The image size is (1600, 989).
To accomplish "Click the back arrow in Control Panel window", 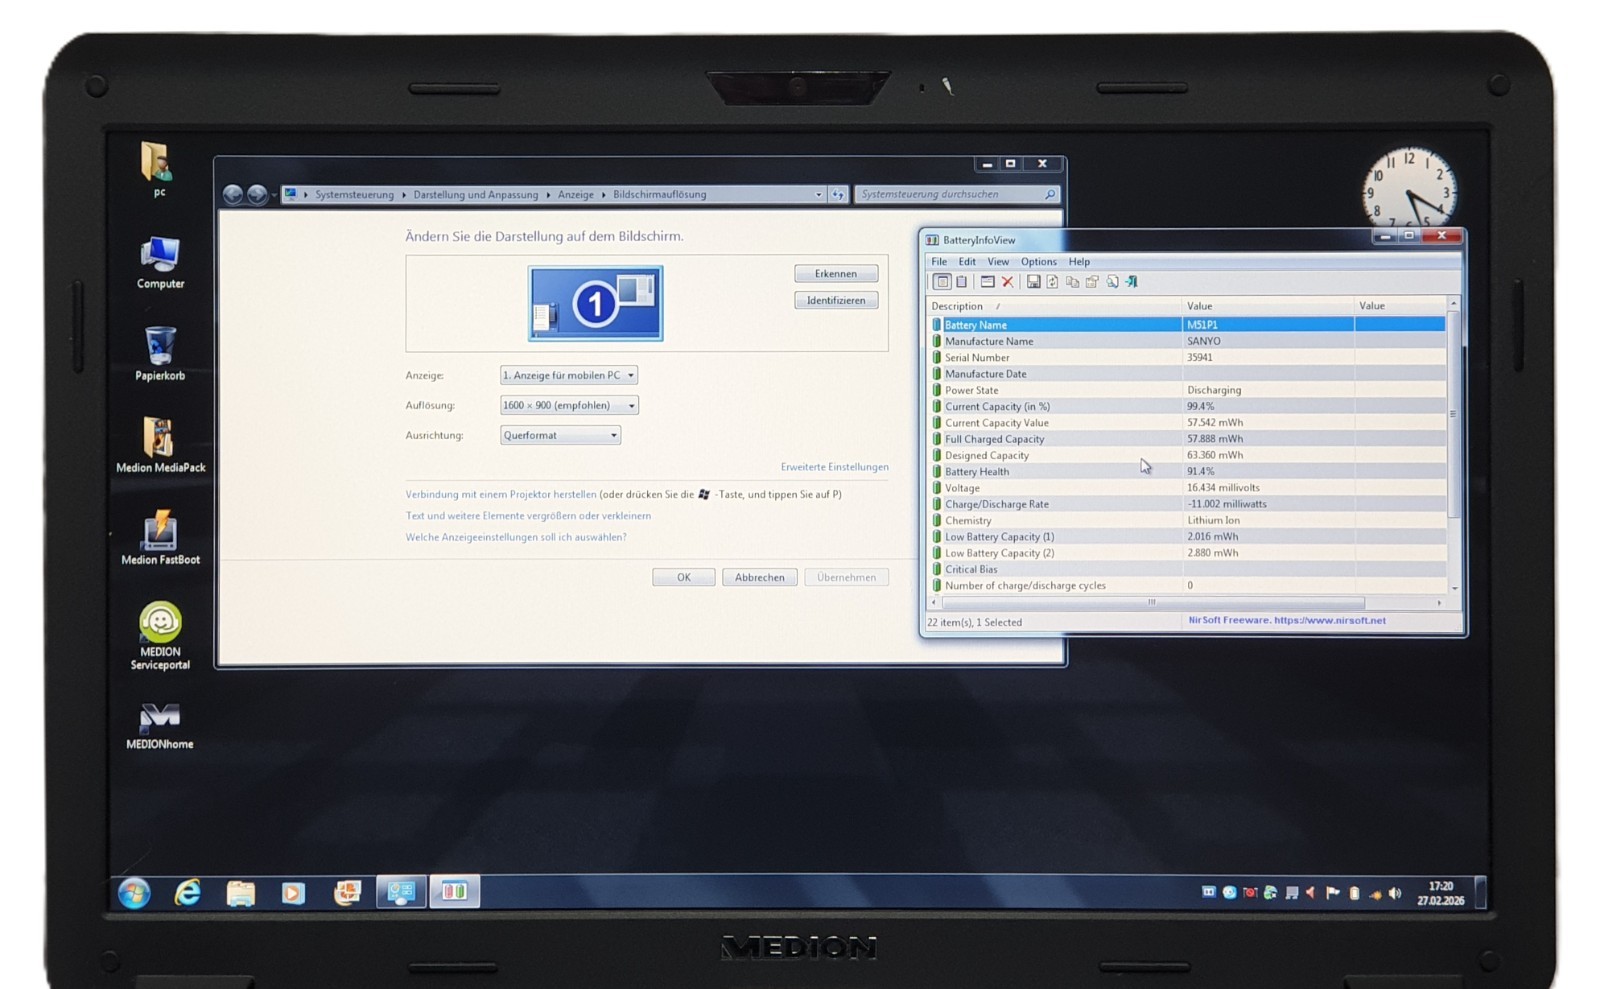I will click(x=232, y=194).
